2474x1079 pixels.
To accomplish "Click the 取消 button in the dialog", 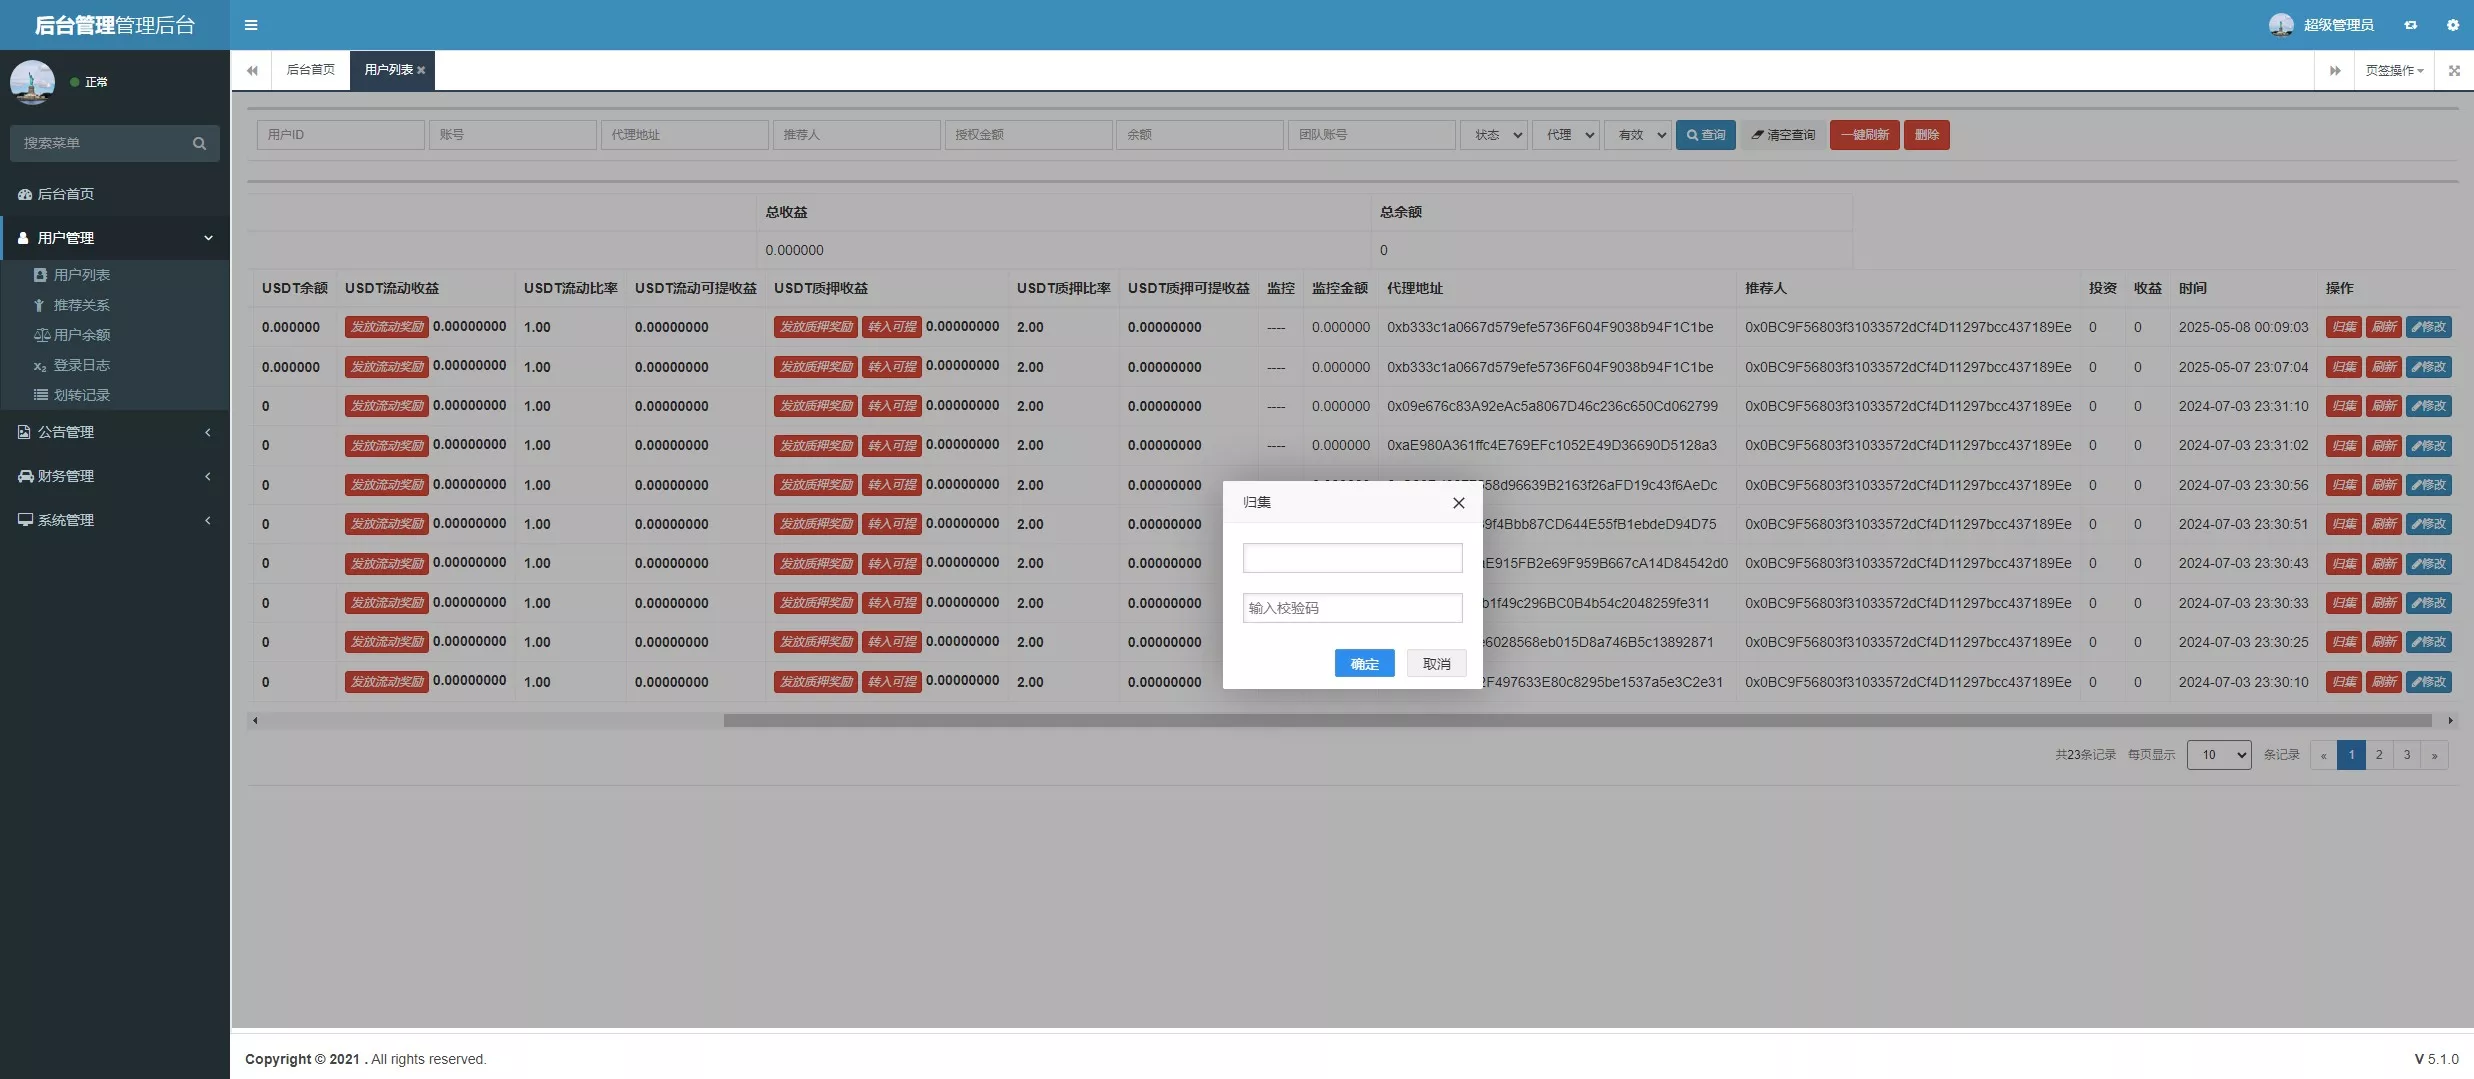I will 1436,664.
